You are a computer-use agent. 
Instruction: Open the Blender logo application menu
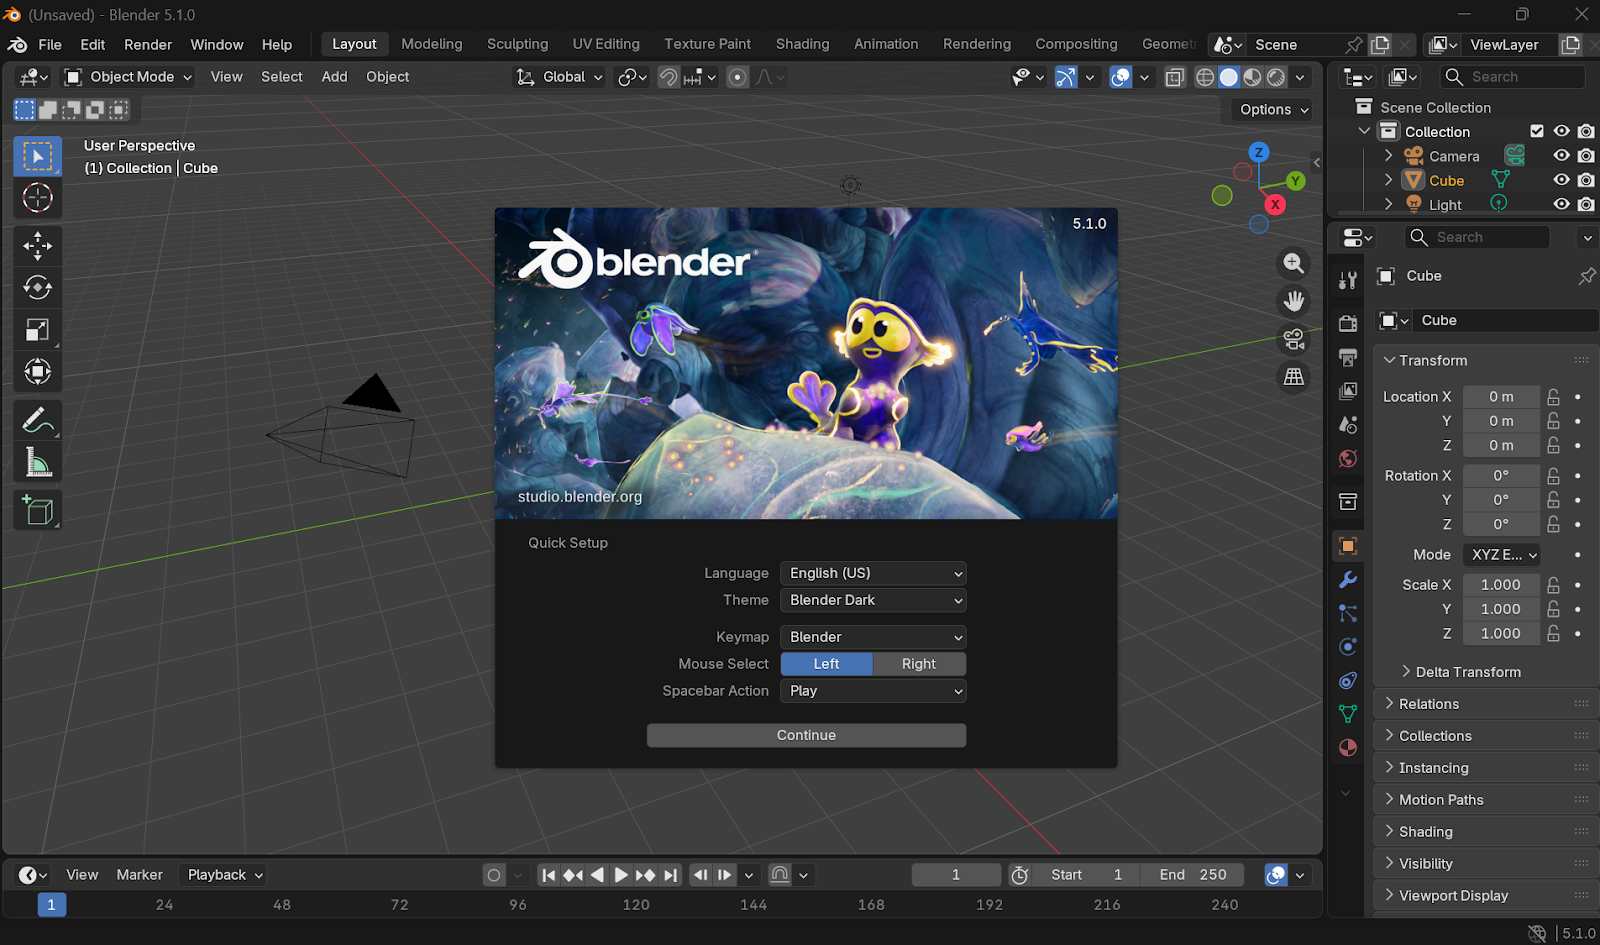tap(18, 45)
